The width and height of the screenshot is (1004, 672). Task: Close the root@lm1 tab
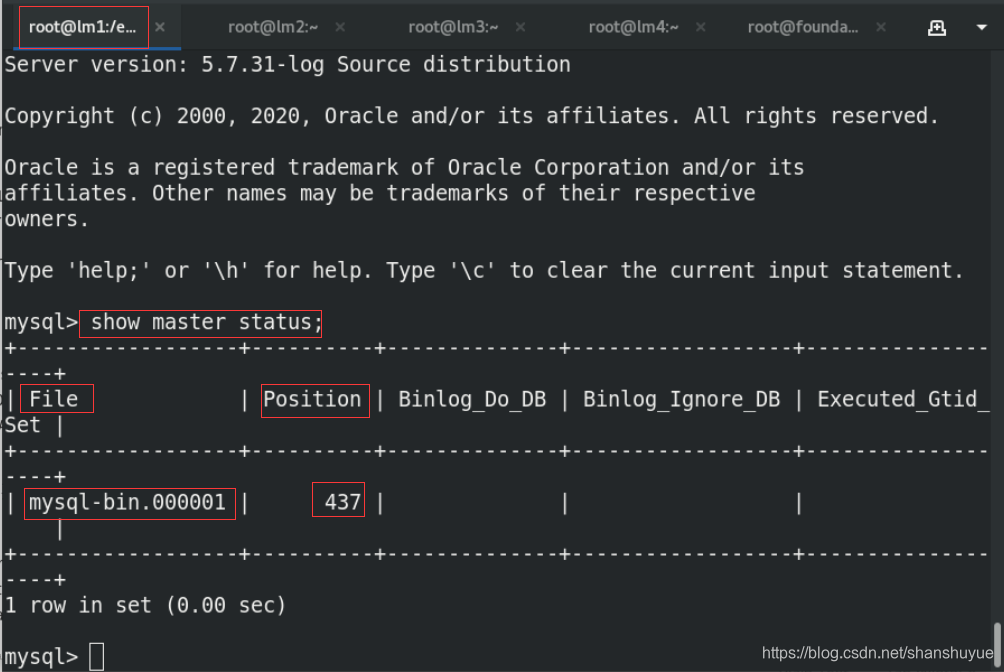tap(160, 27)
